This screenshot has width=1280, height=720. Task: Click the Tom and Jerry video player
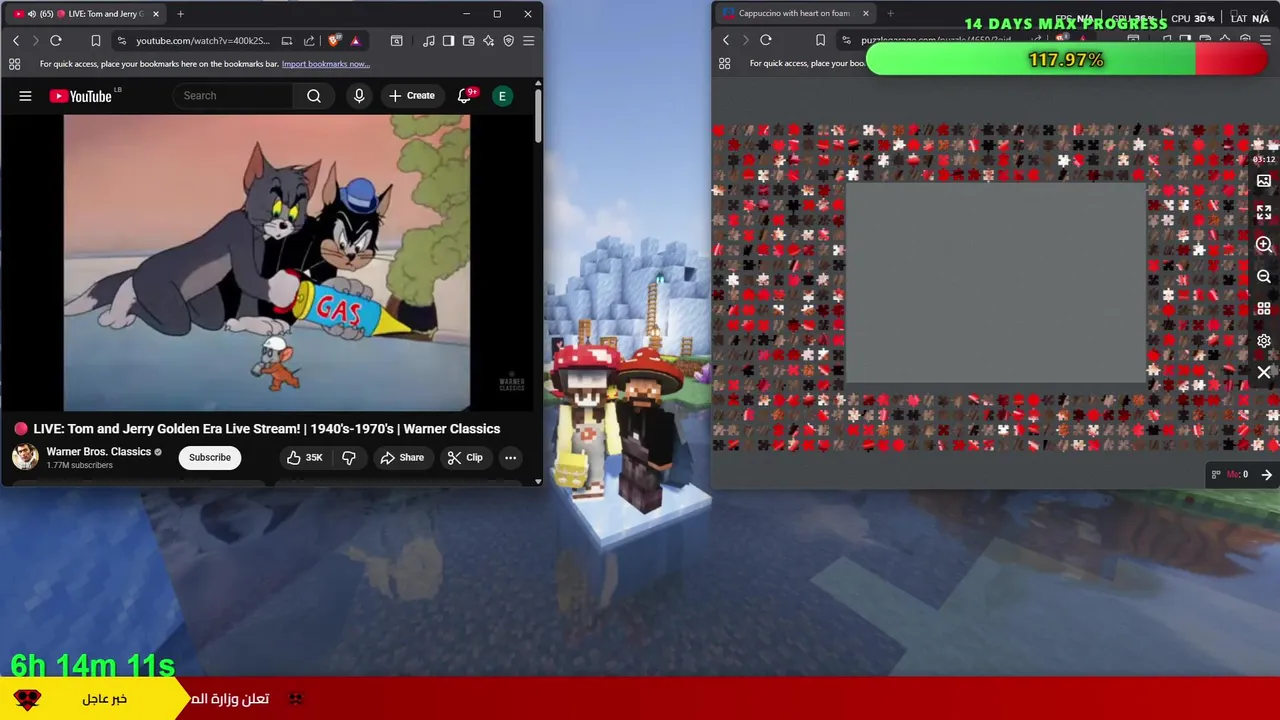267,263
